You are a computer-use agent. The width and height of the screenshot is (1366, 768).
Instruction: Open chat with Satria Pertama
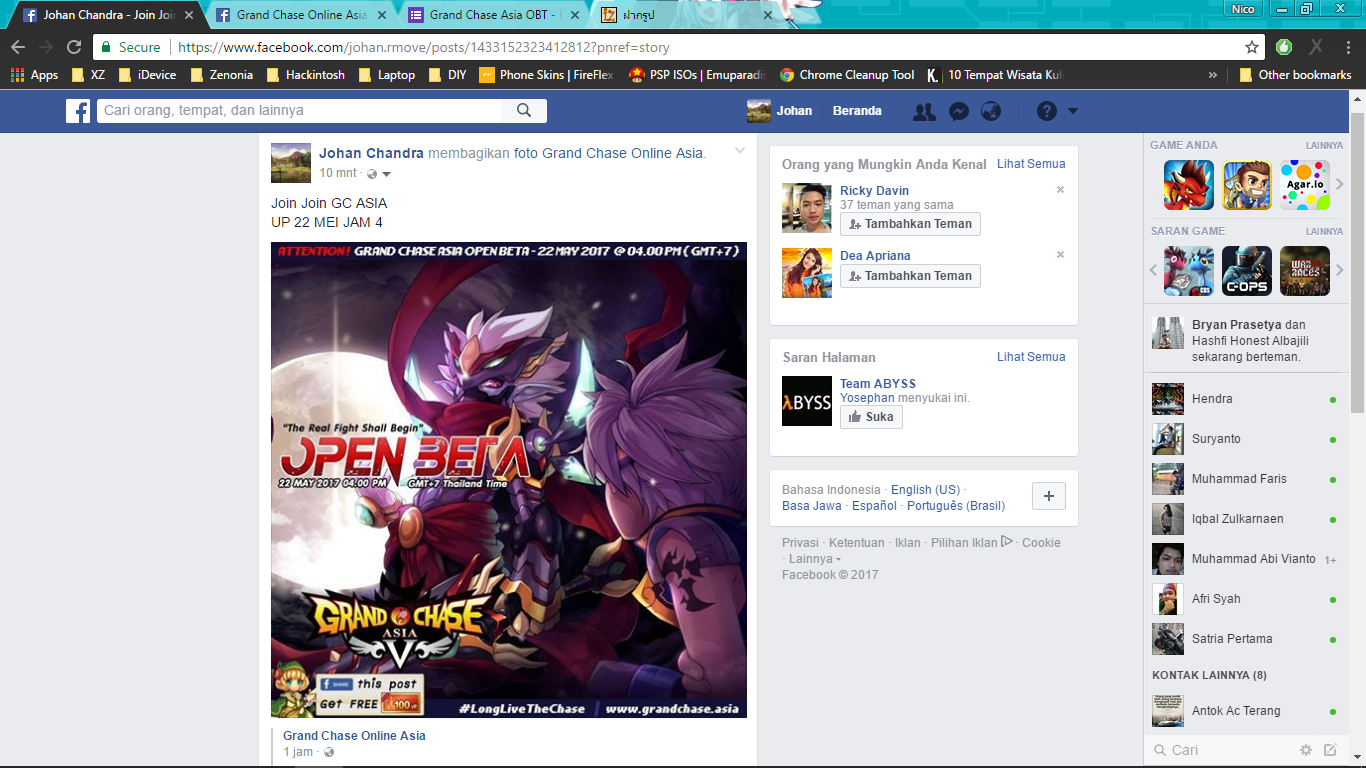[x=1244, y=639]
